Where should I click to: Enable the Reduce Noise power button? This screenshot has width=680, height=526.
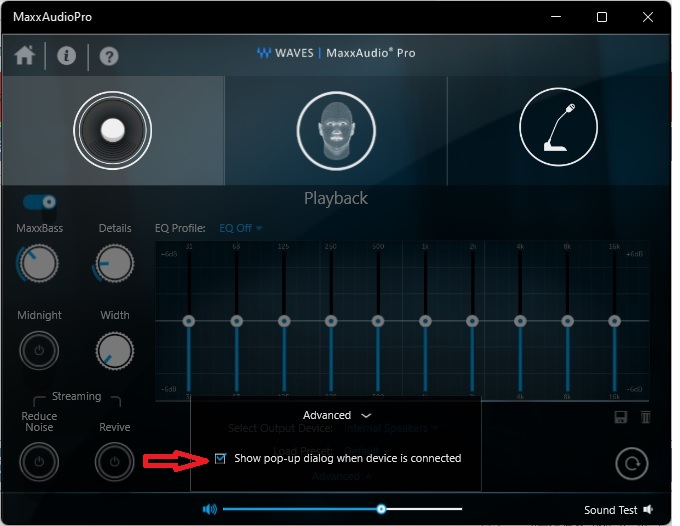[39, 463]
